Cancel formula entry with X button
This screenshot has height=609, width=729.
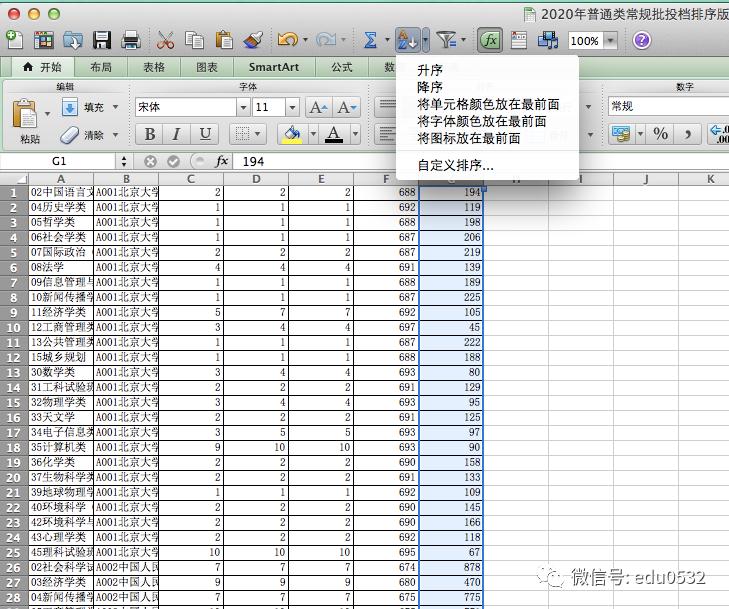[150, 161]
